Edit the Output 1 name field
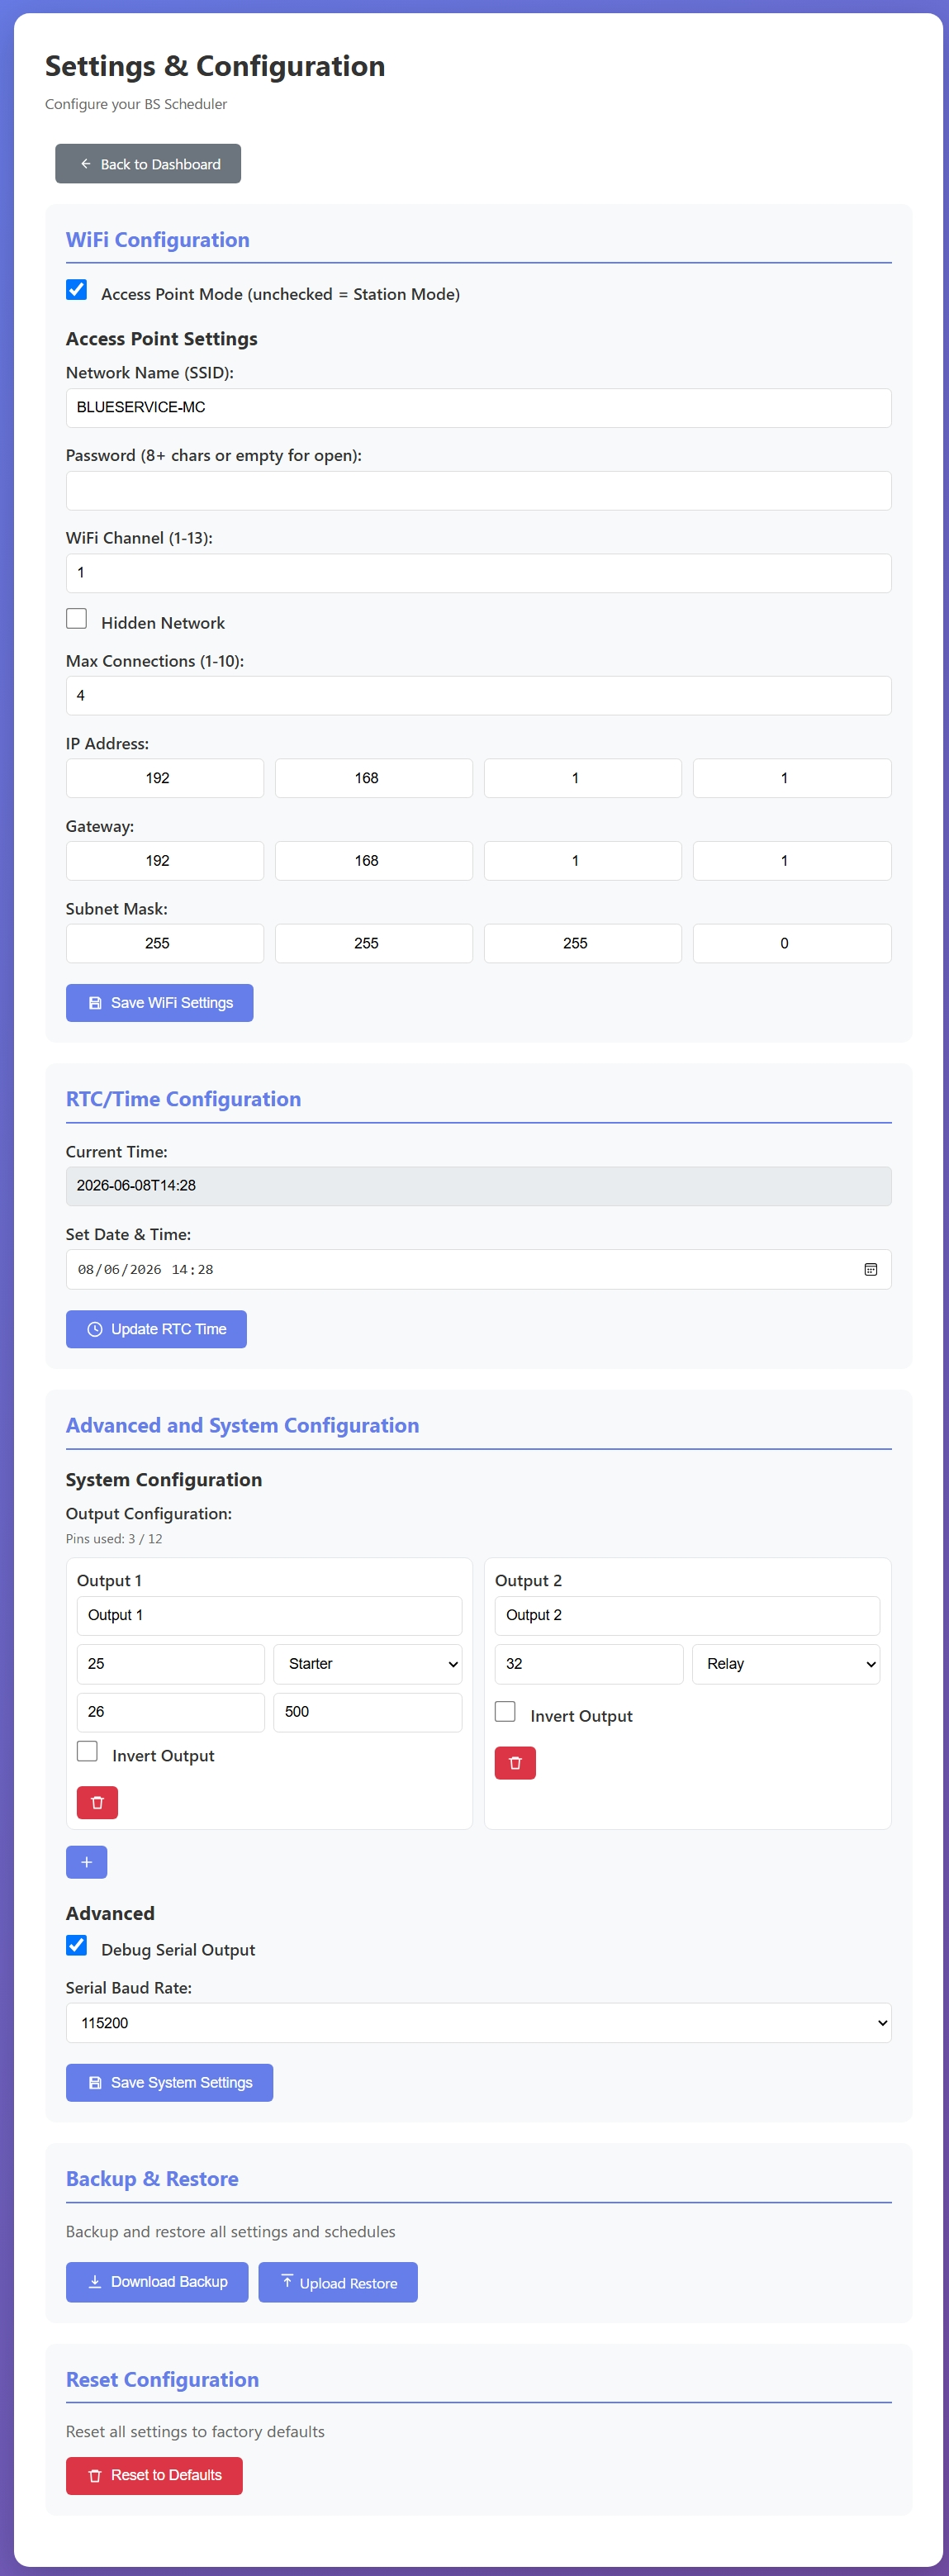The width and height of the screenshot is (949, 2576). 269,1616
